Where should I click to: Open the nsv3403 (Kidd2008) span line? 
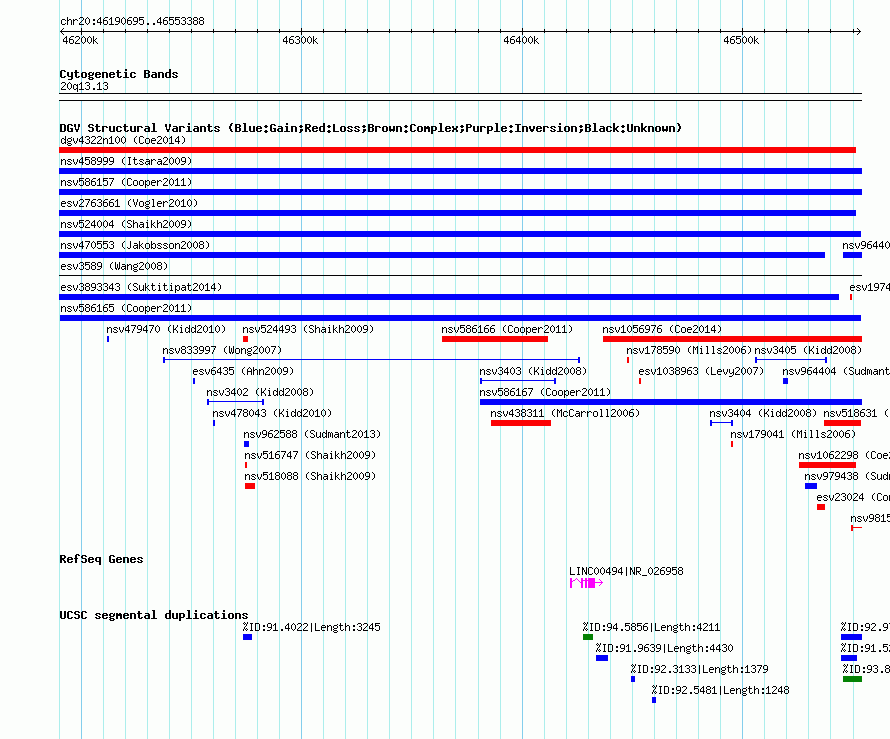(518, 381)
